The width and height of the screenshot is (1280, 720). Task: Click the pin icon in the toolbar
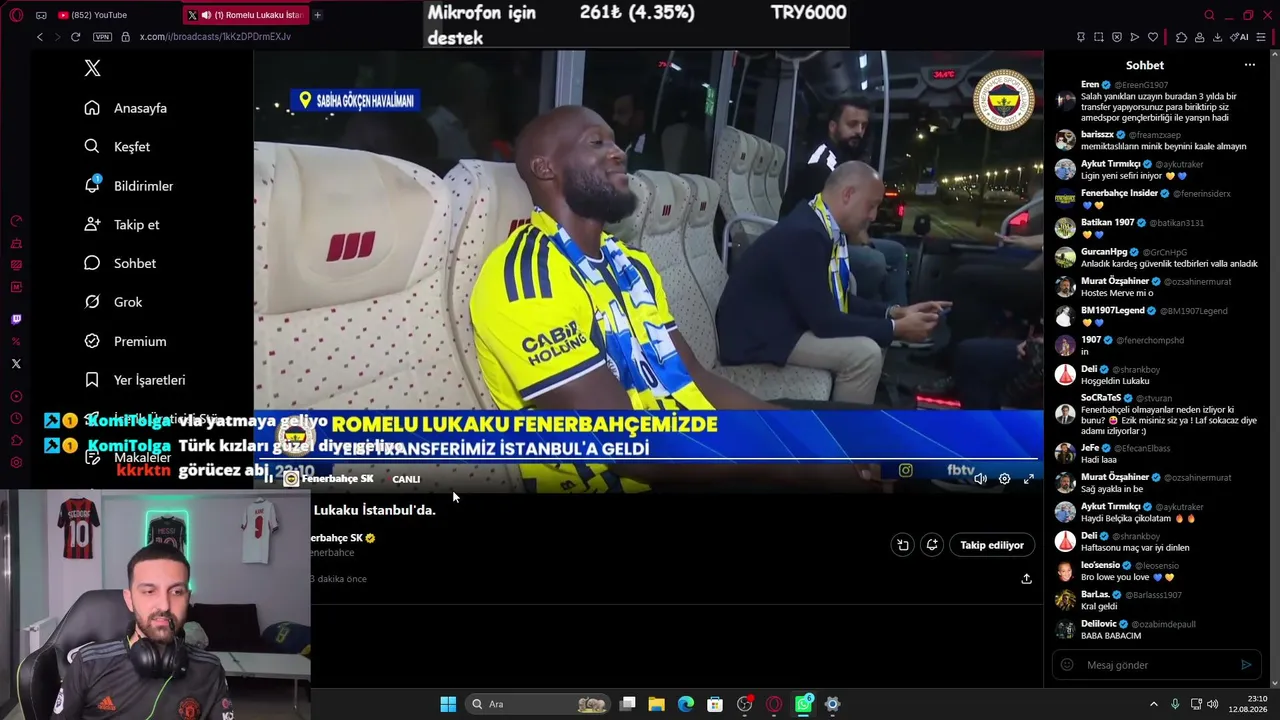click(x=1081, y=37)
